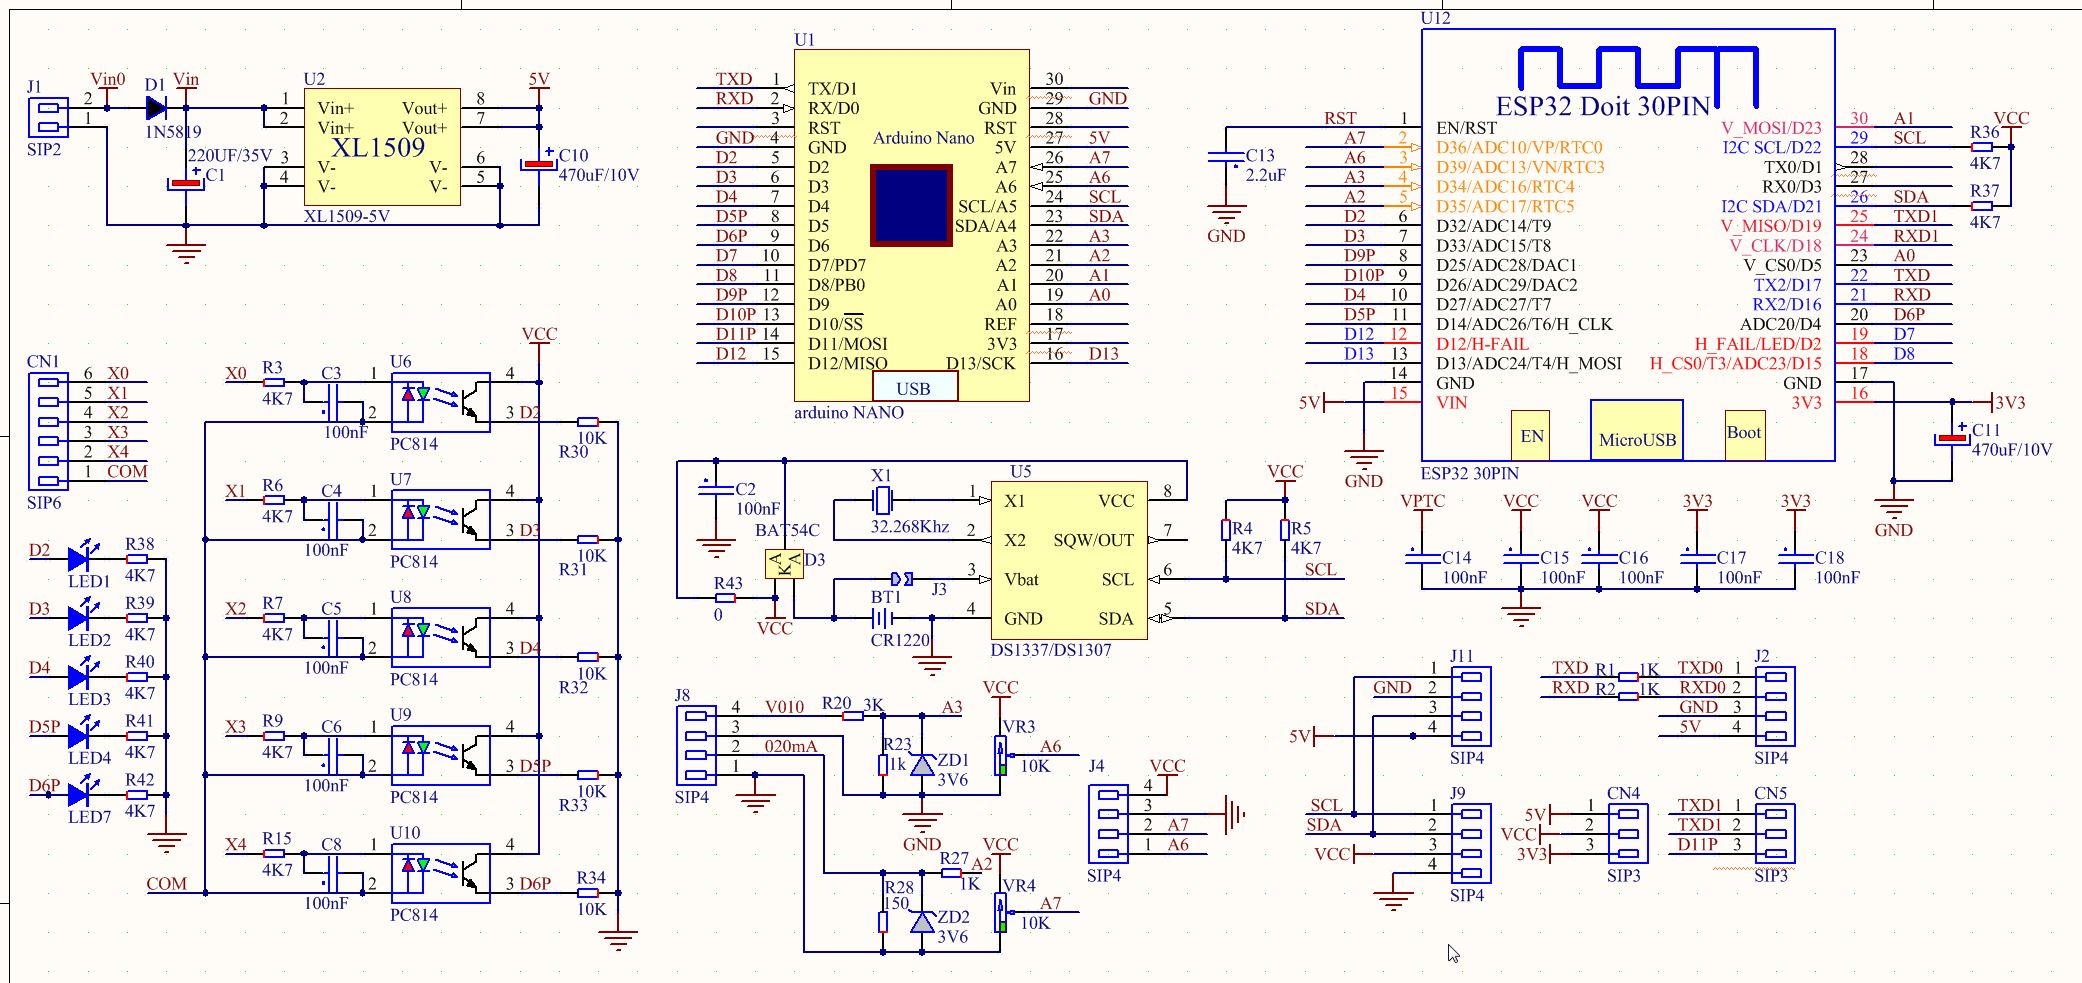Select capacitor C13 2.2uF symbol
The image size is (2082, 983).
[x=1226, y=157]
